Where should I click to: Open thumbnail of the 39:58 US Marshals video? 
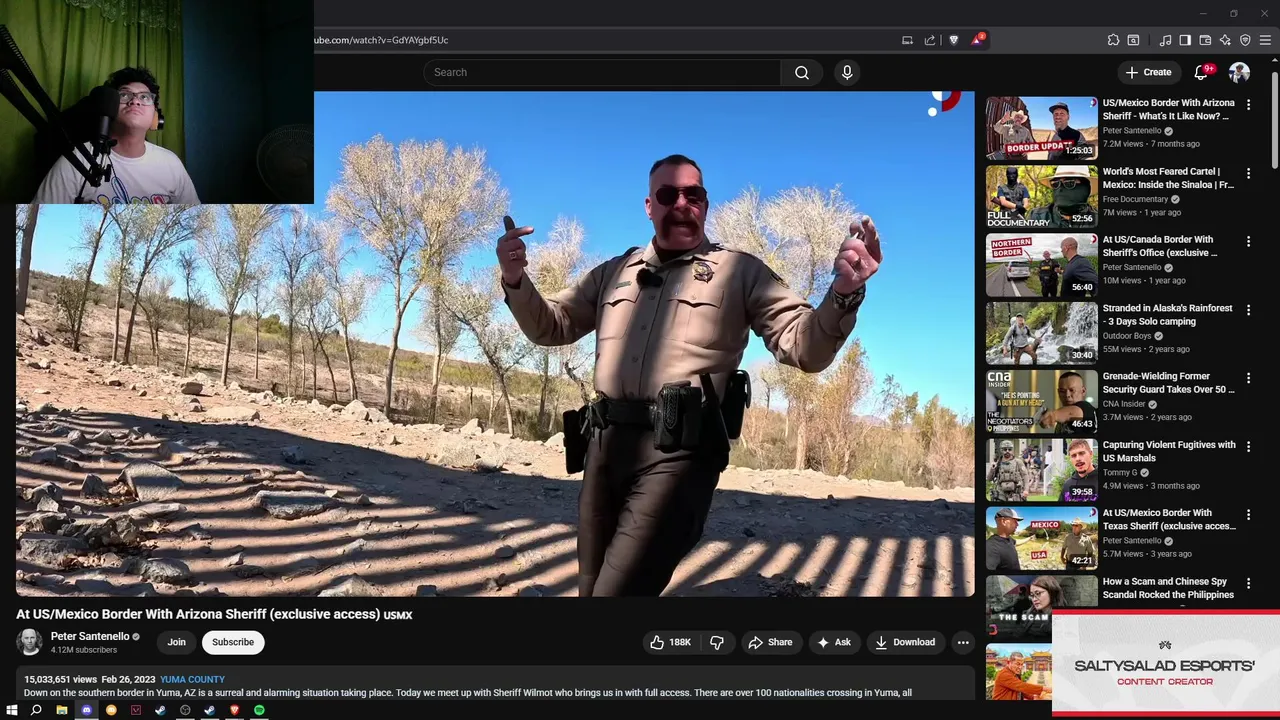pos(1041,470)
